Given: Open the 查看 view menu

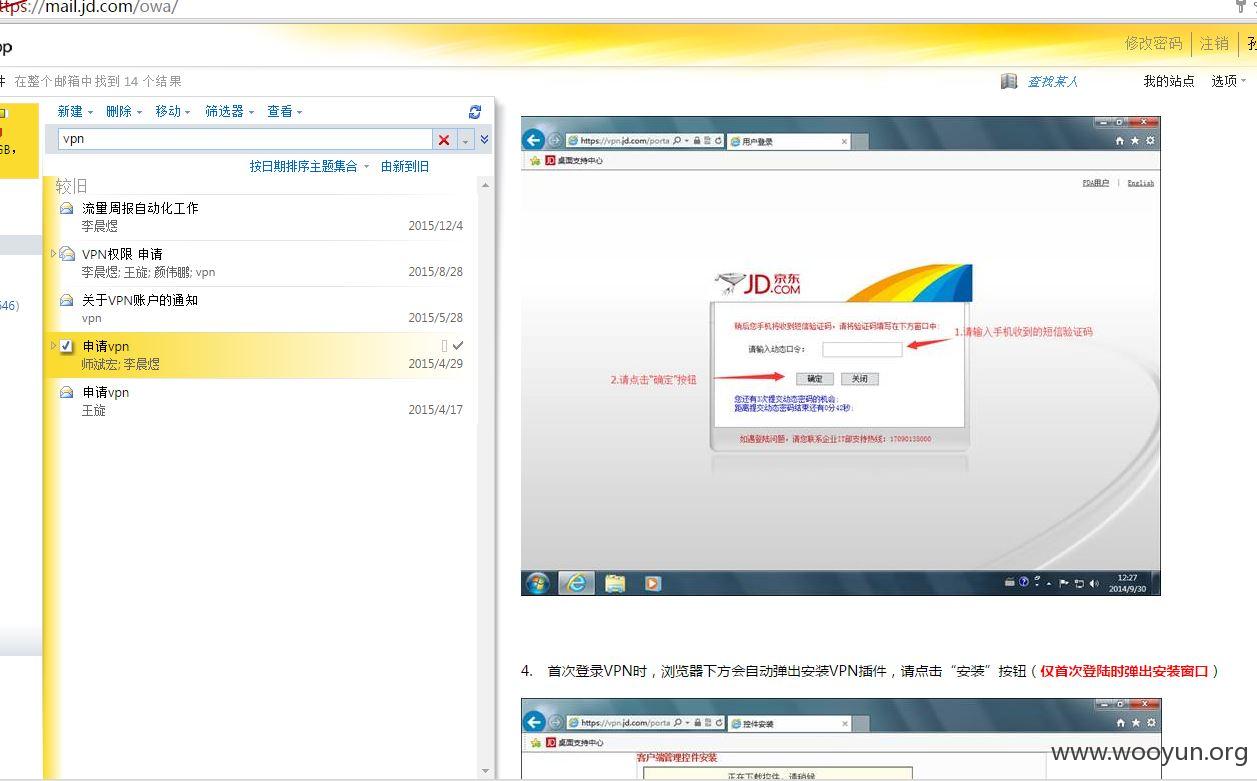Looking at the screenshot, I should (x=285, y=112).
